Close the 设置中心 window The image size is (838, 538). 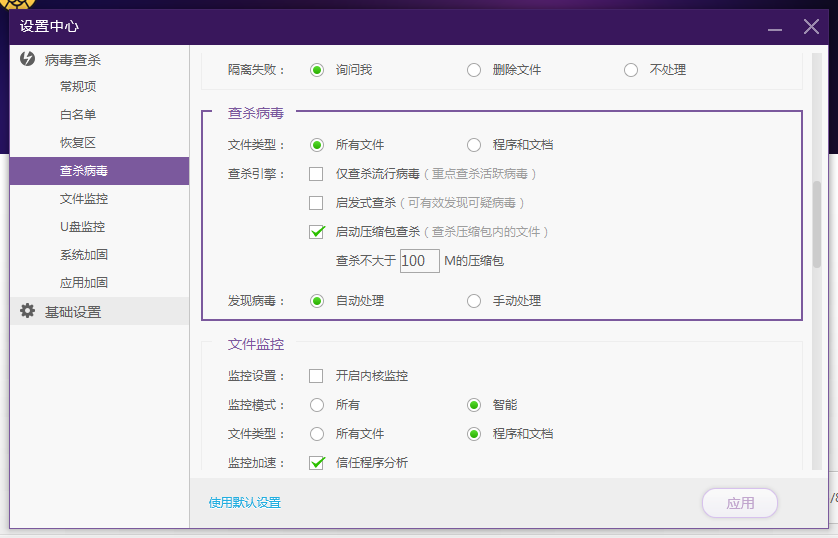[x=811, y=27]
